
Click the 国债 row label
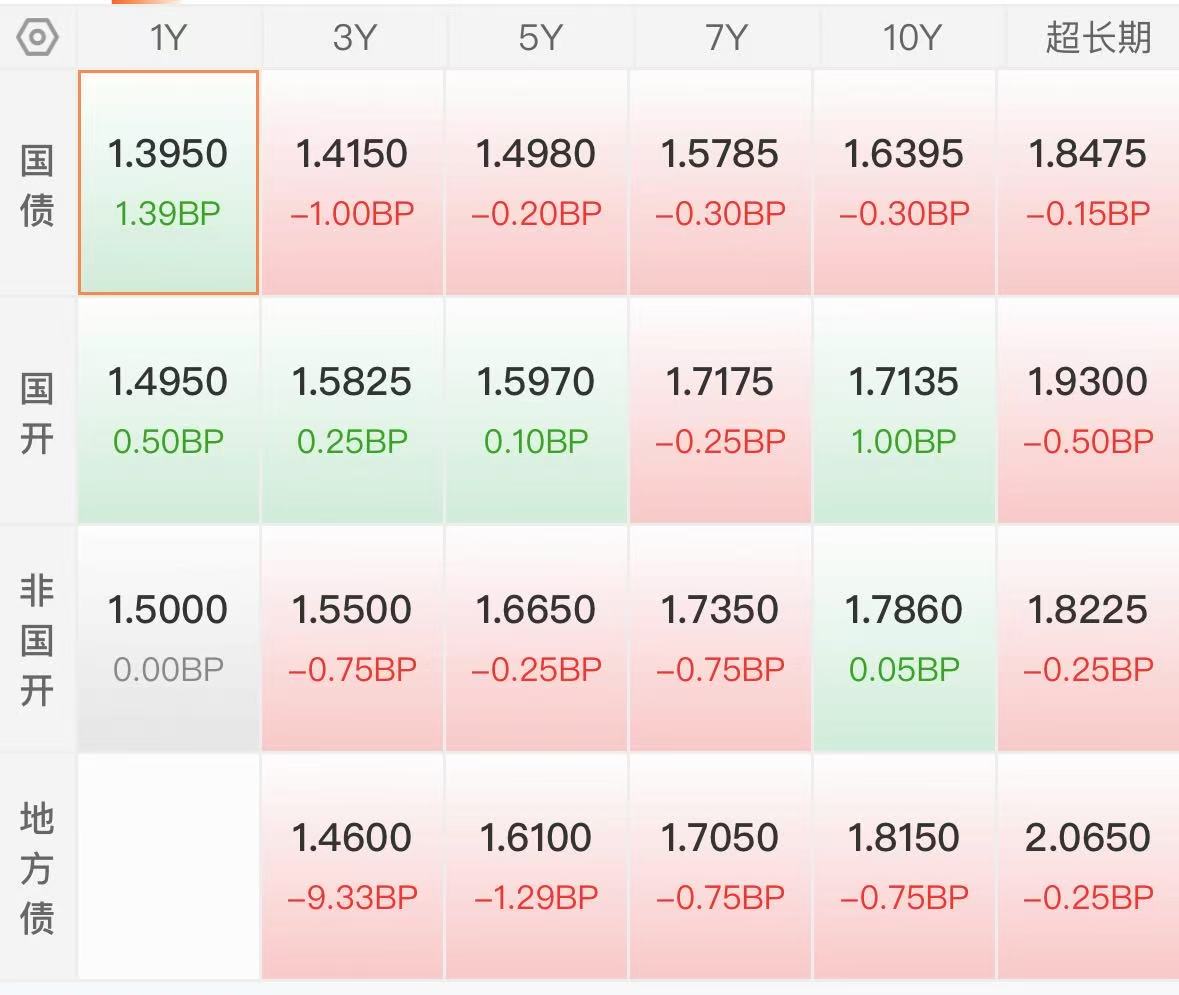[x=37, y=185]
